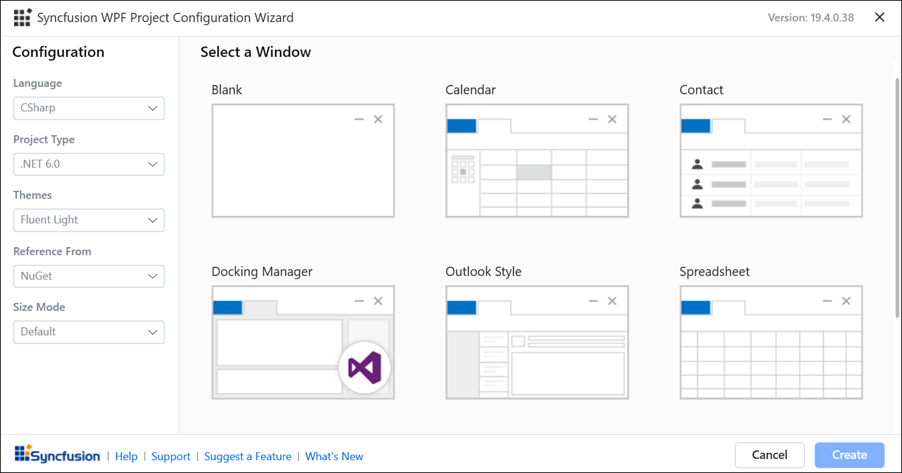Select the Spreadsheet window template
The height and width of the screenshot is (473, 902).
click(771, 342)
